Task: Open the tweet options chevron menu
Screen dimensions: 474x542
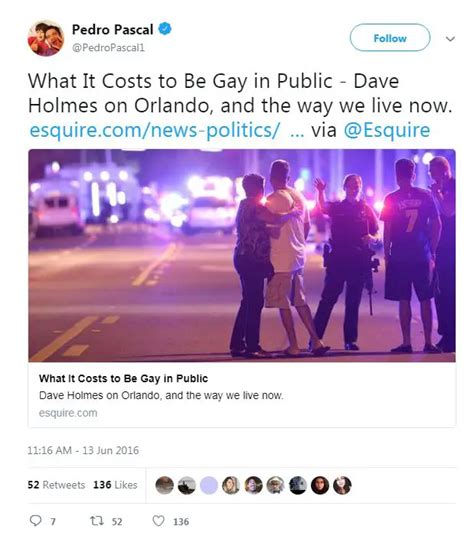Action: [450, 39]
